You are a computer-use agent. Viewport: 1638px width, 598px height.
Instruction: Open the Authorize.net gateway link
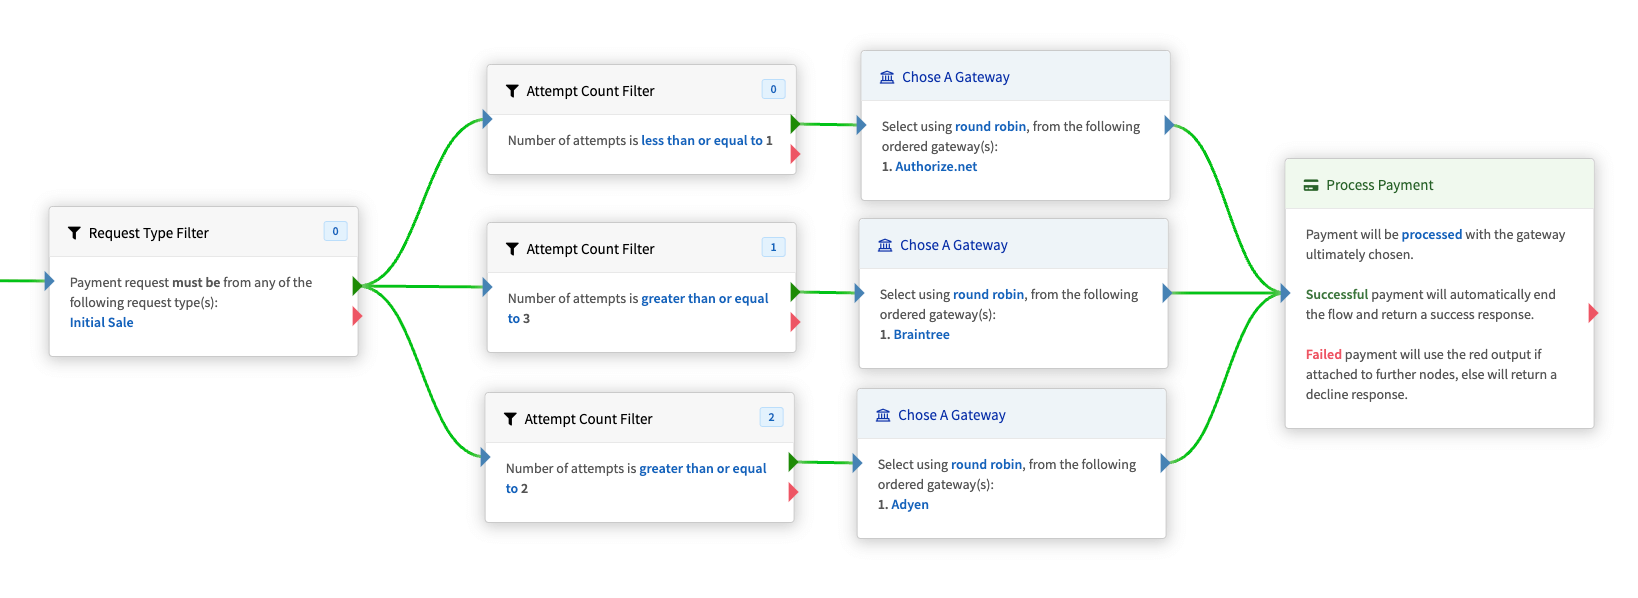[936, 167]
